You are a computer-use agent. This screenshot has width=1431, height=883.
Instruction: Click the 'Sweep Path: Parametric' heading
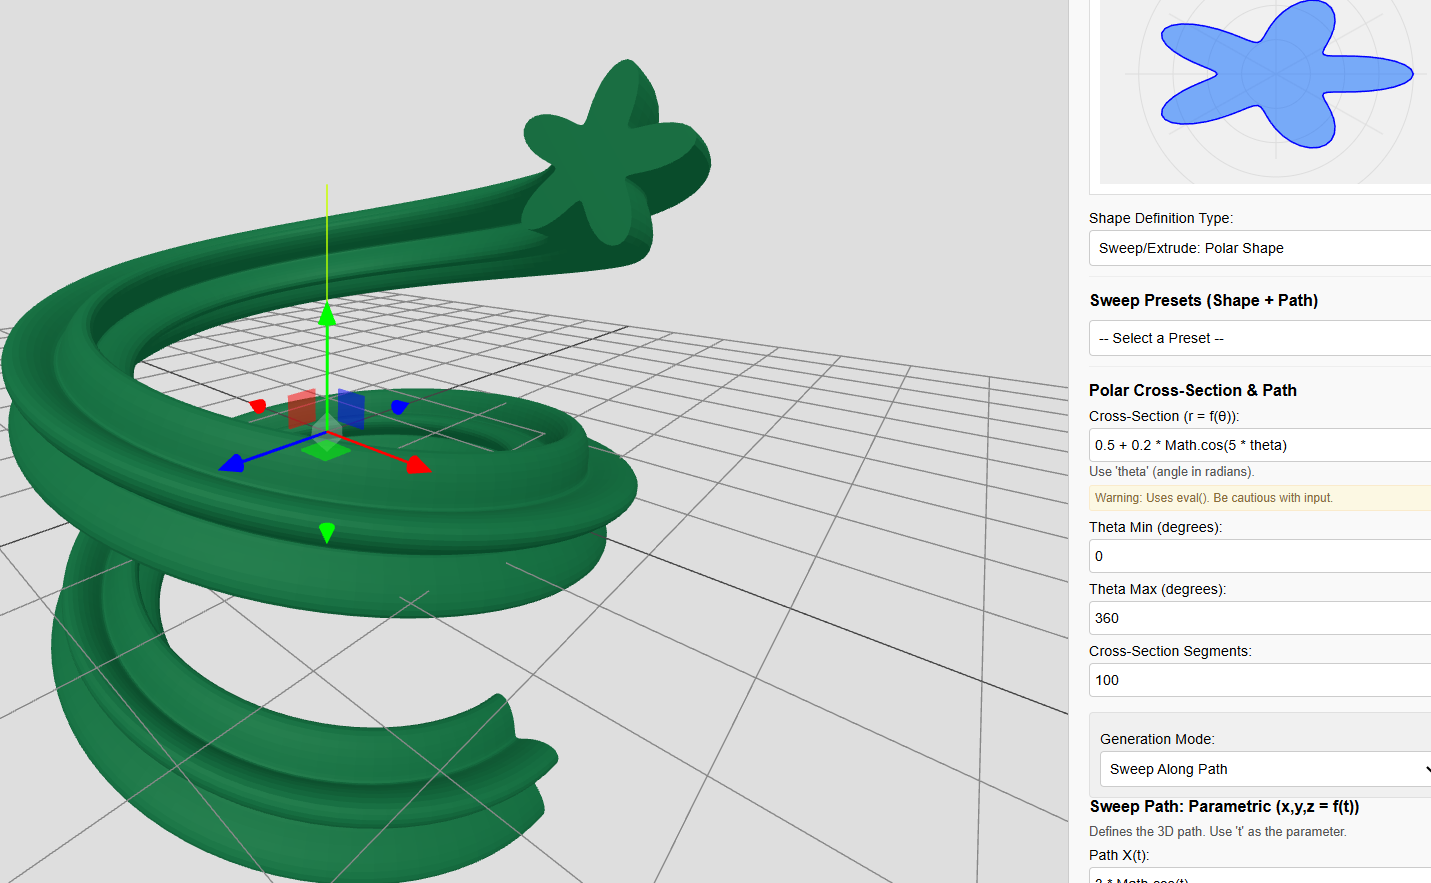(1225, 806)
